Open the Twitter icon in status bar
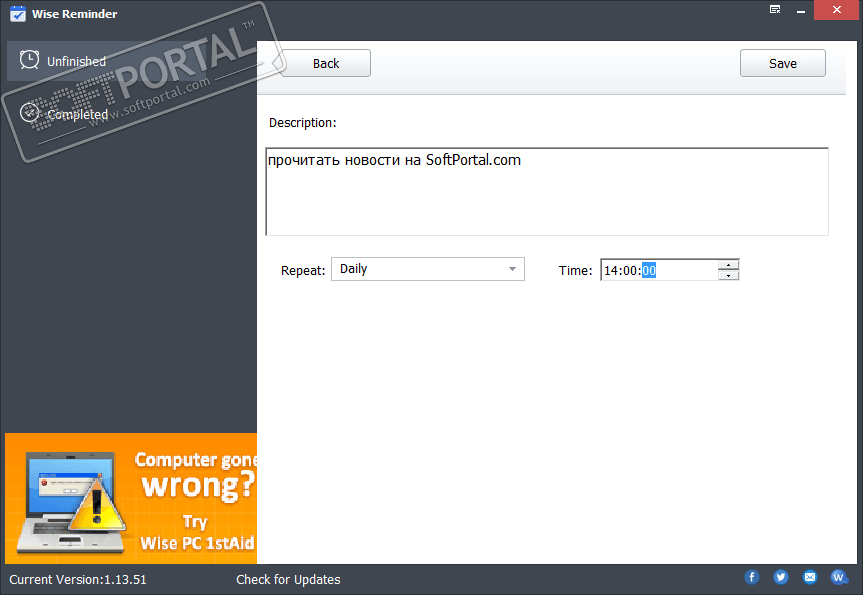863x595 pixels. 780,577
